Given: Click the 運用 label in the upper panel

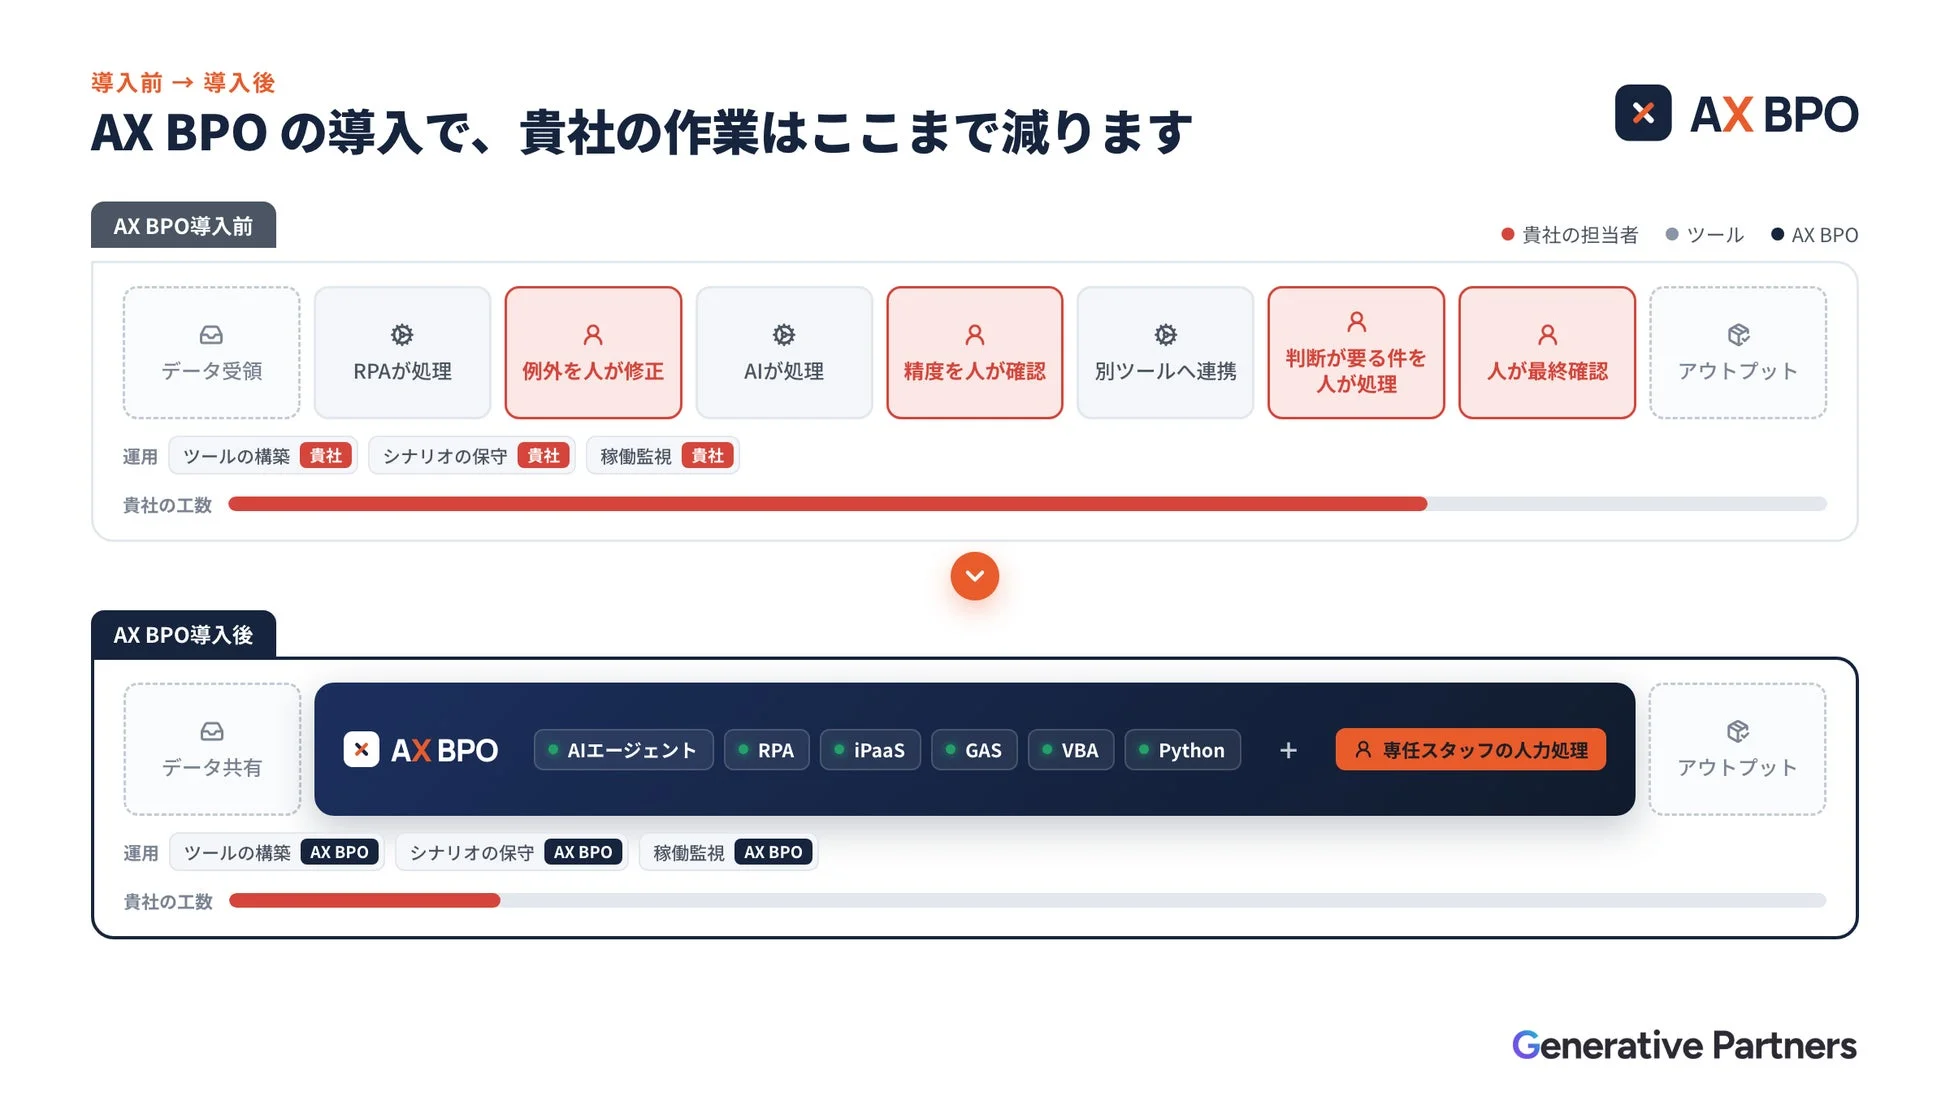Looking at the screenshot, I should (140, 456).
